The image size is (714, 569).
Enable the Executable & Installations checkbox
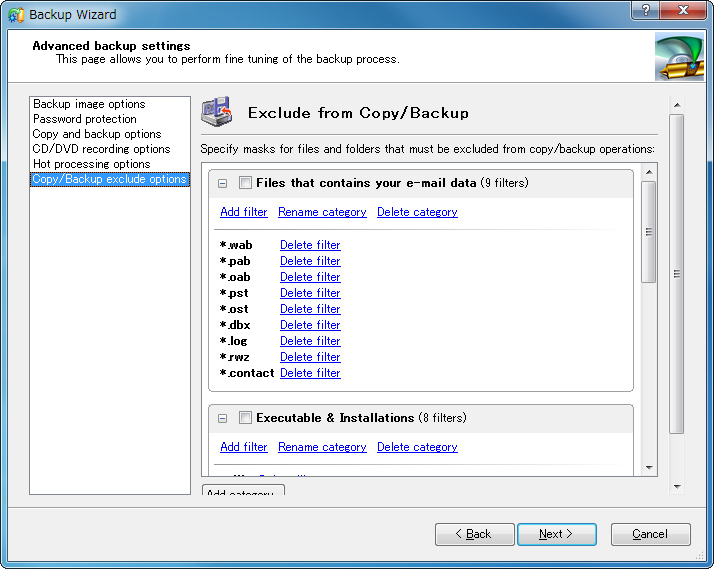245,418
